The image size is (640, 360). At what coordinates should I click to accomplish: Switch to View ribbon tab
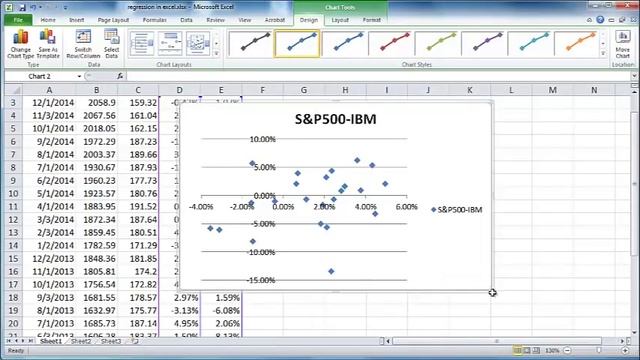pyautogui.click(x=244, y=20)
